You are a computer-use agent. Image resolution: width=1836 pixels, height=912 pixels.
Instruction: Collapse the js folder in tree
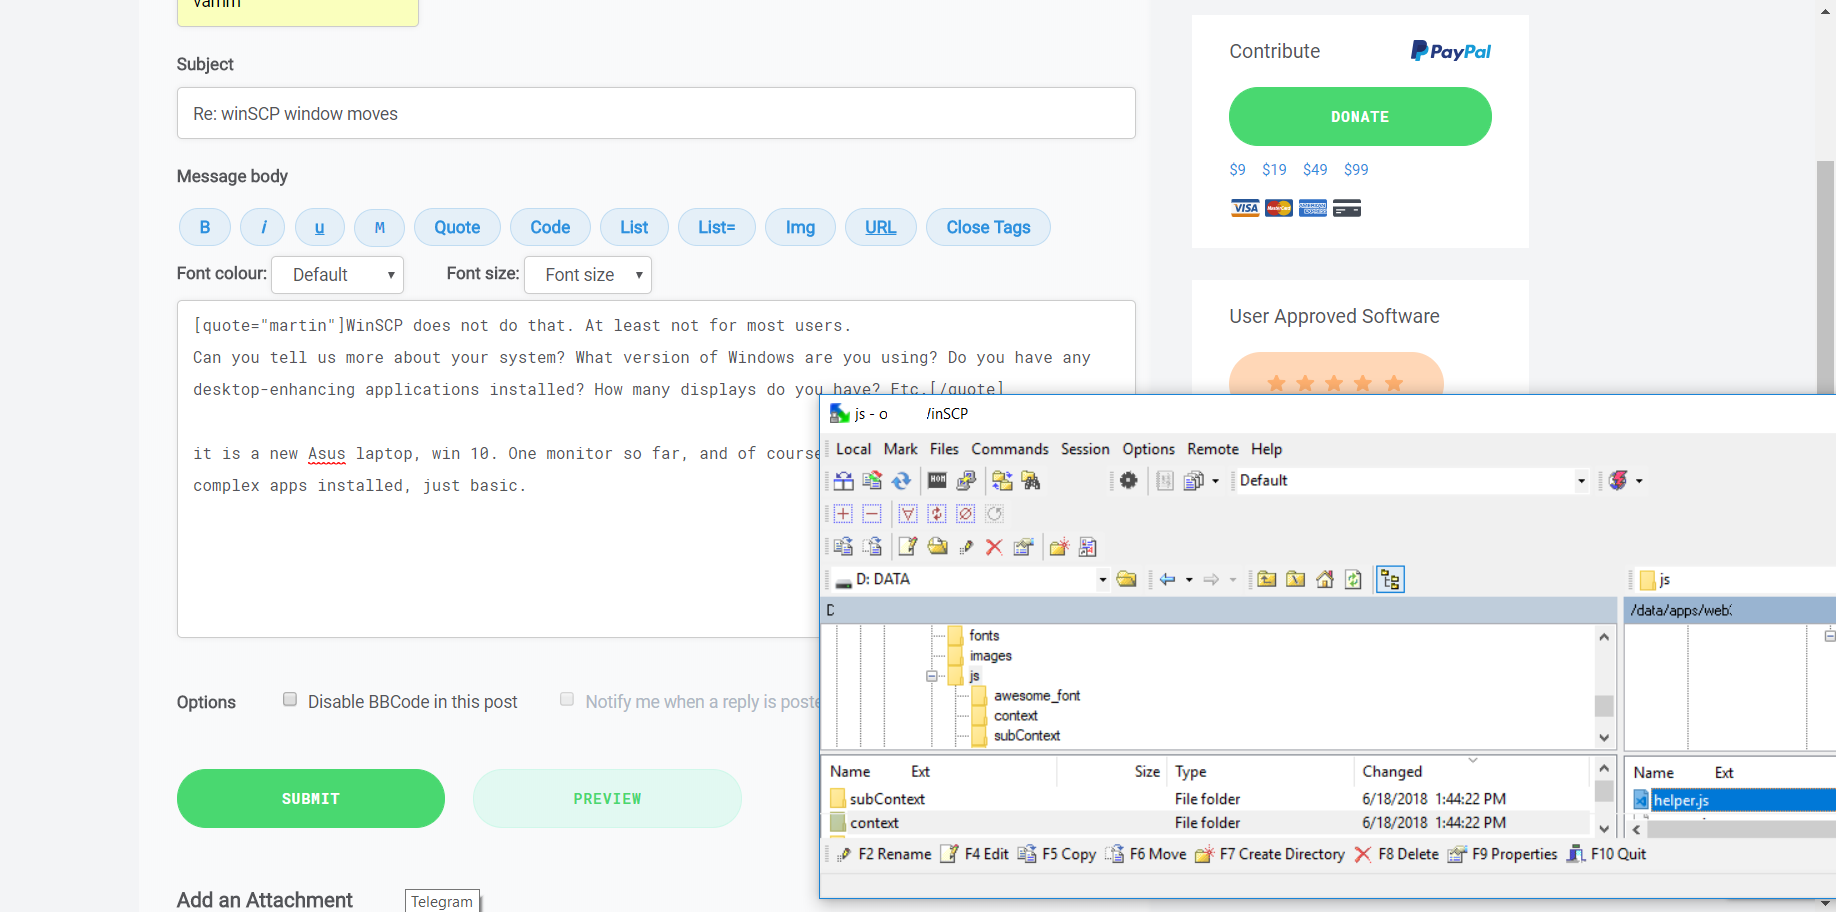(x=932, y=676)
